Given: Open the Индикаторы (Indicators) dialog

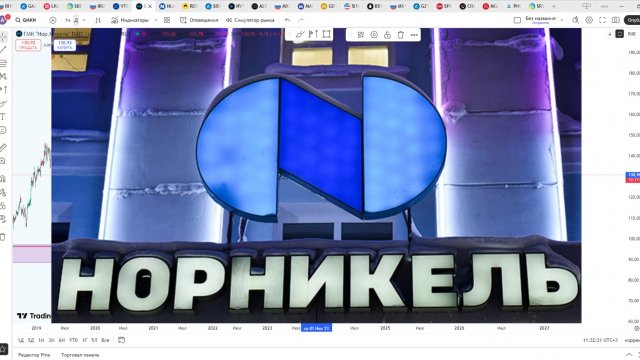Looking at the screenshot, I should click(x=130, y=20).
